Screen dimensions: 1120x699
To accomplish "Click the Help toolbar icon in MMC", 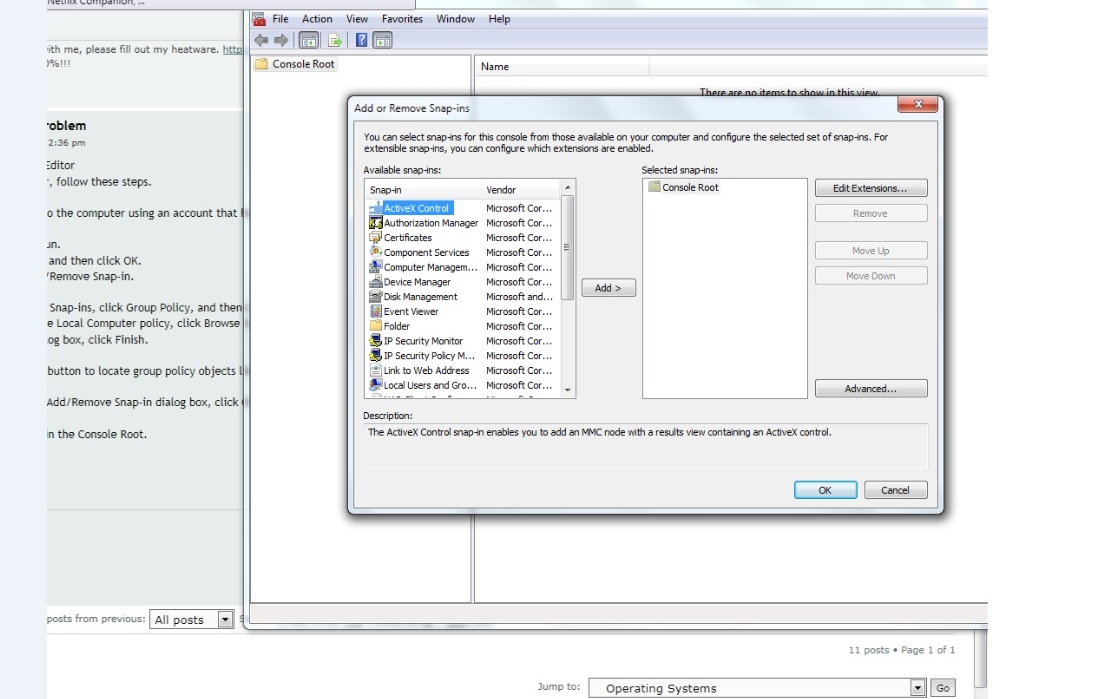I will tap(362, 41).
